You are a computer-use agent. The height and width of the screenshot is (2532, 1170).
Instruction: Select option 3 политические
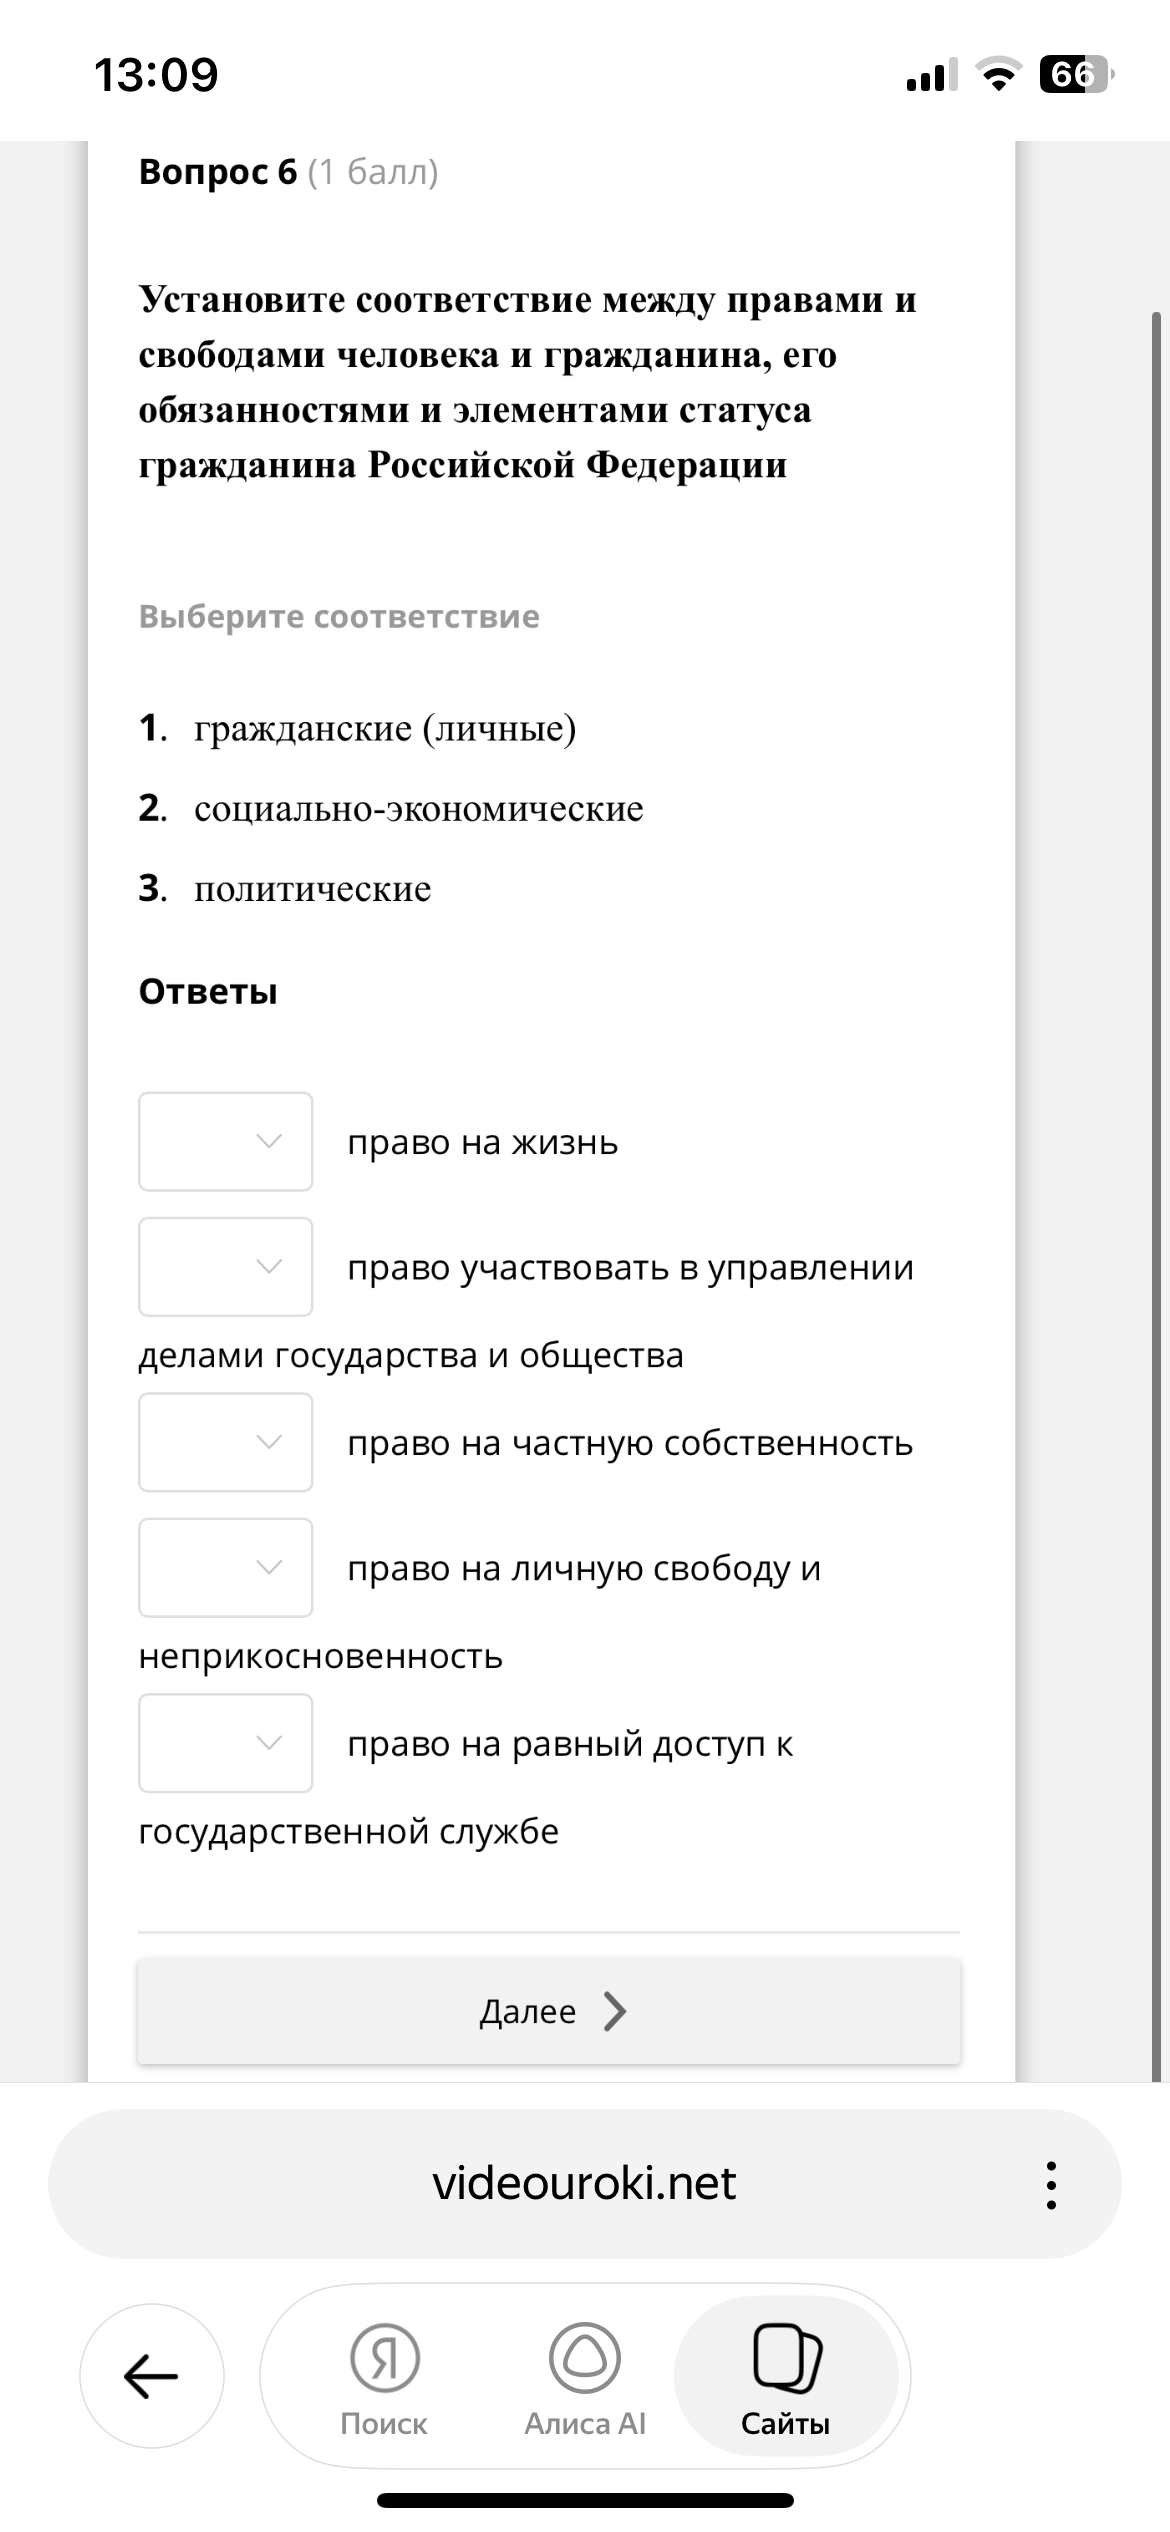[x=310, y=888]
